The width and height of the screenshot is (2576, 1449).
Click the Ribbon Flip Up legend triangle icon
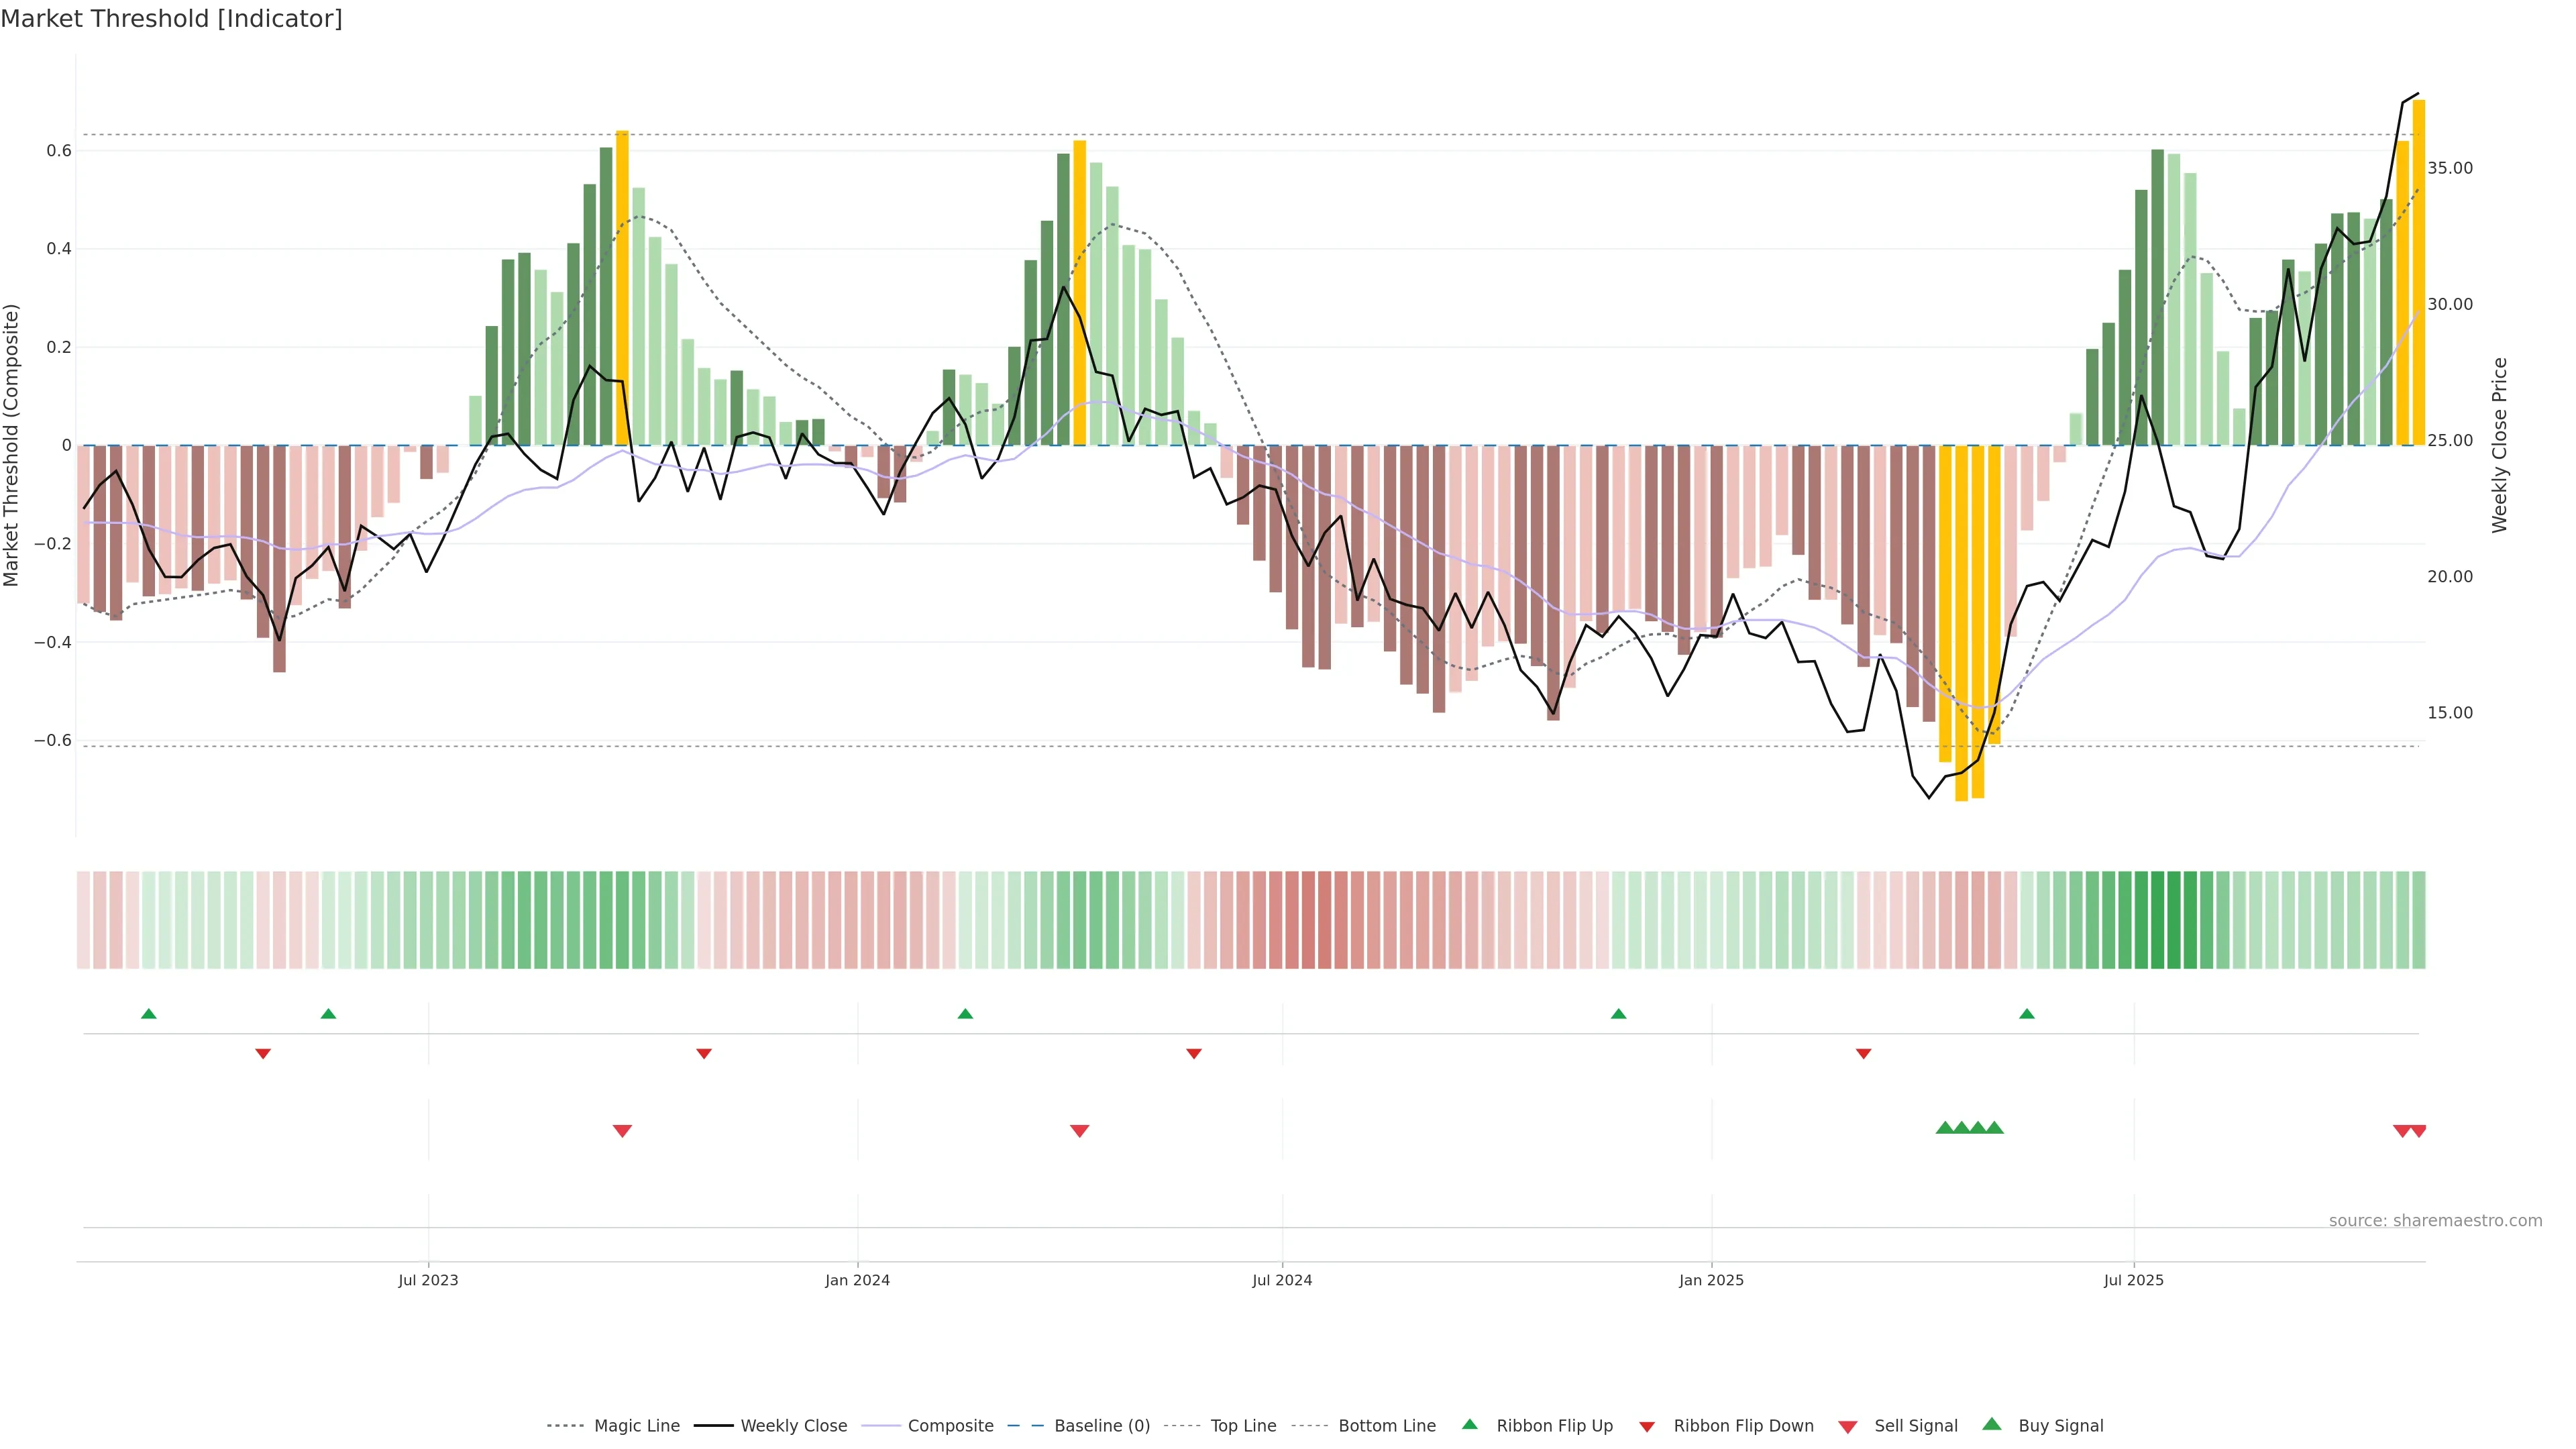click(1469, 1424)
